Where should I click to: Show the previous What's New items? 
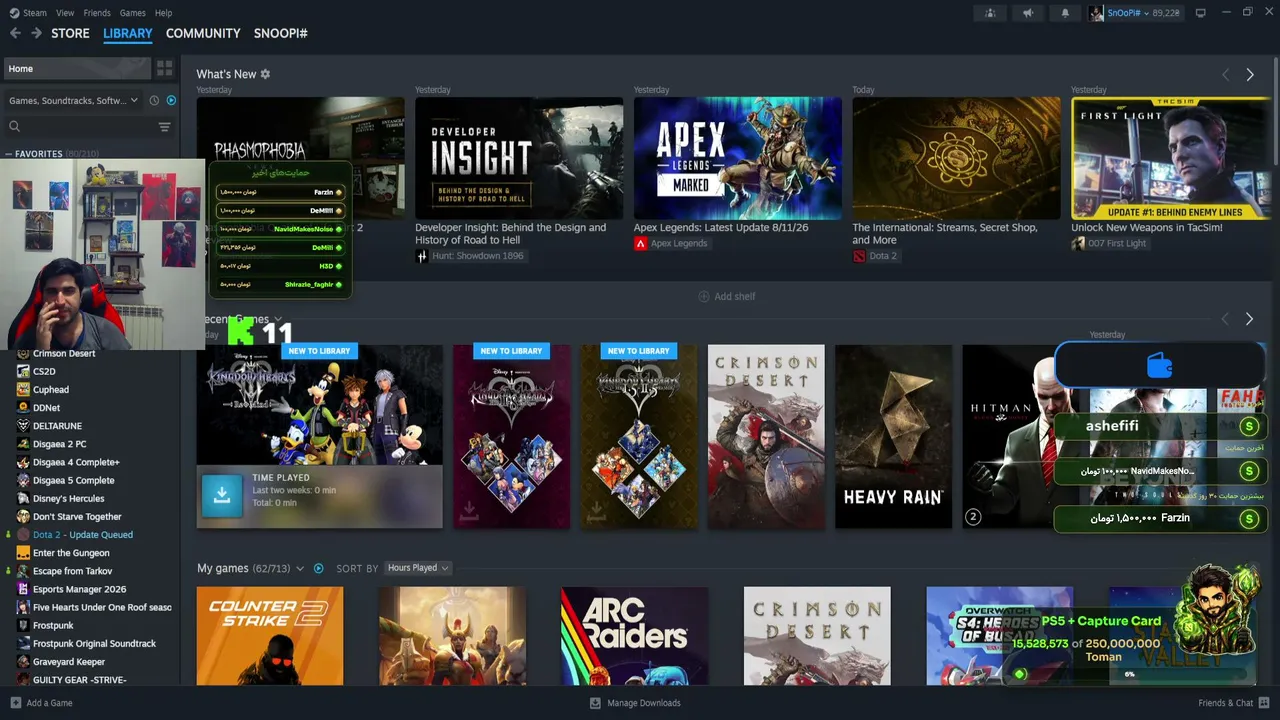(1225, 75)
